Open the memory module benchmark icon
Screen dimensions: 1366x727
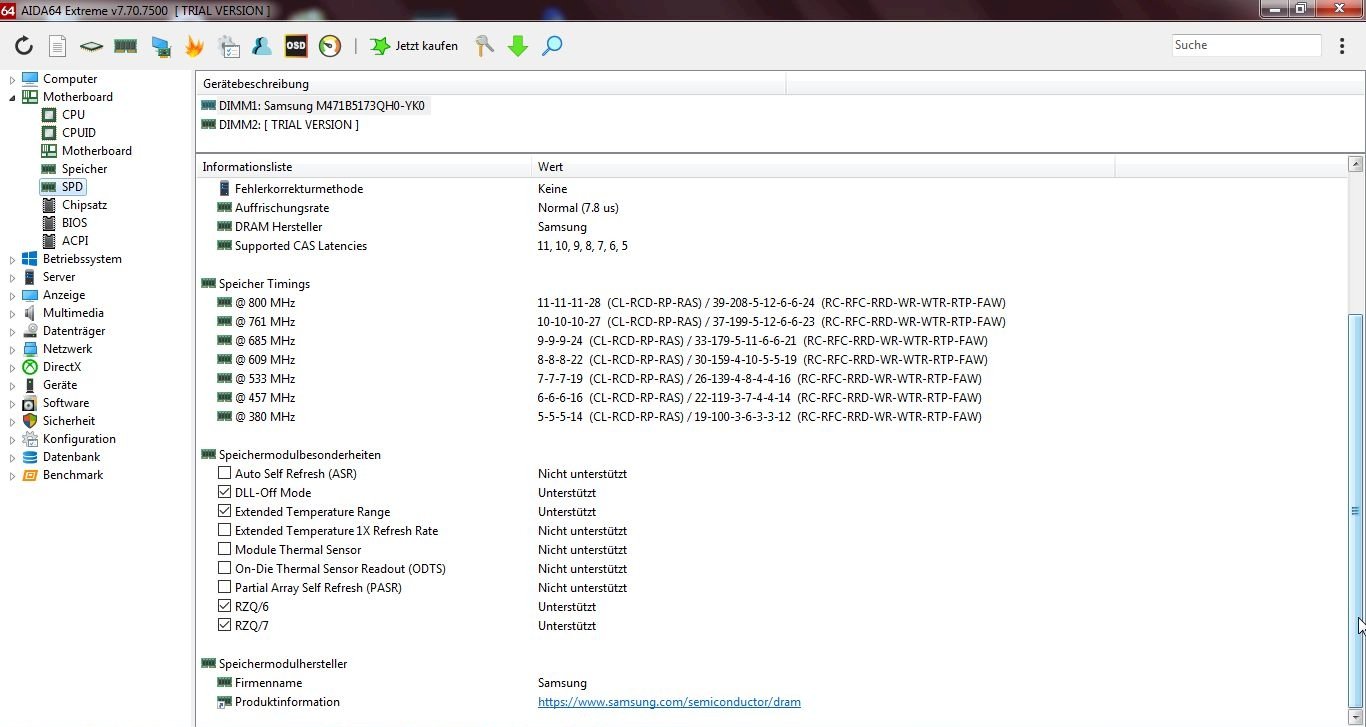pos(125,46)
